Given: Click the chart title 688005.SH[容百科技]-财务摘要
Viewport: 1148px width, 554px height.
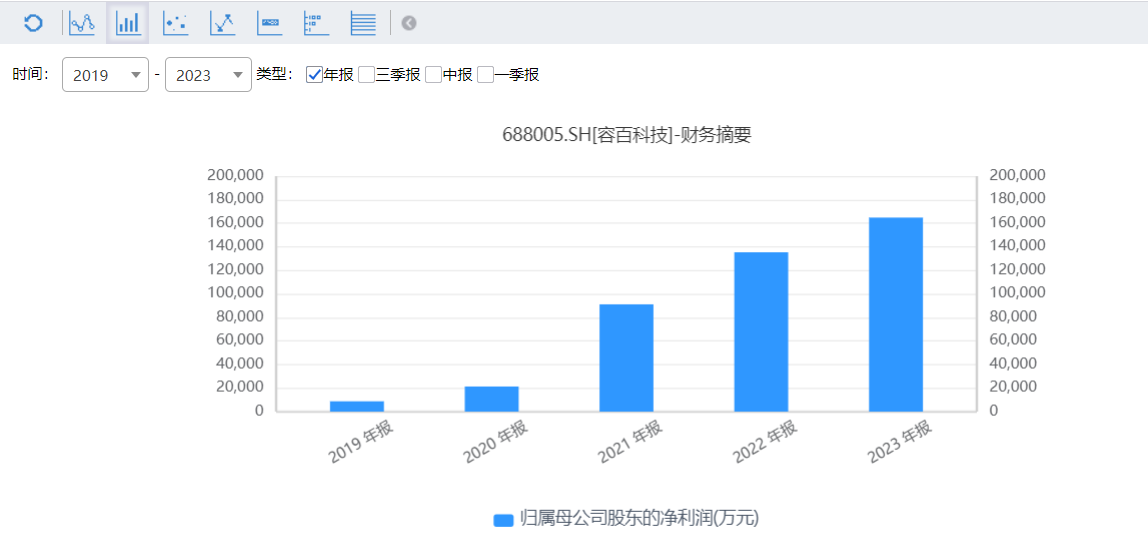Looking at the screenshot, I should [x=626, y=135].
